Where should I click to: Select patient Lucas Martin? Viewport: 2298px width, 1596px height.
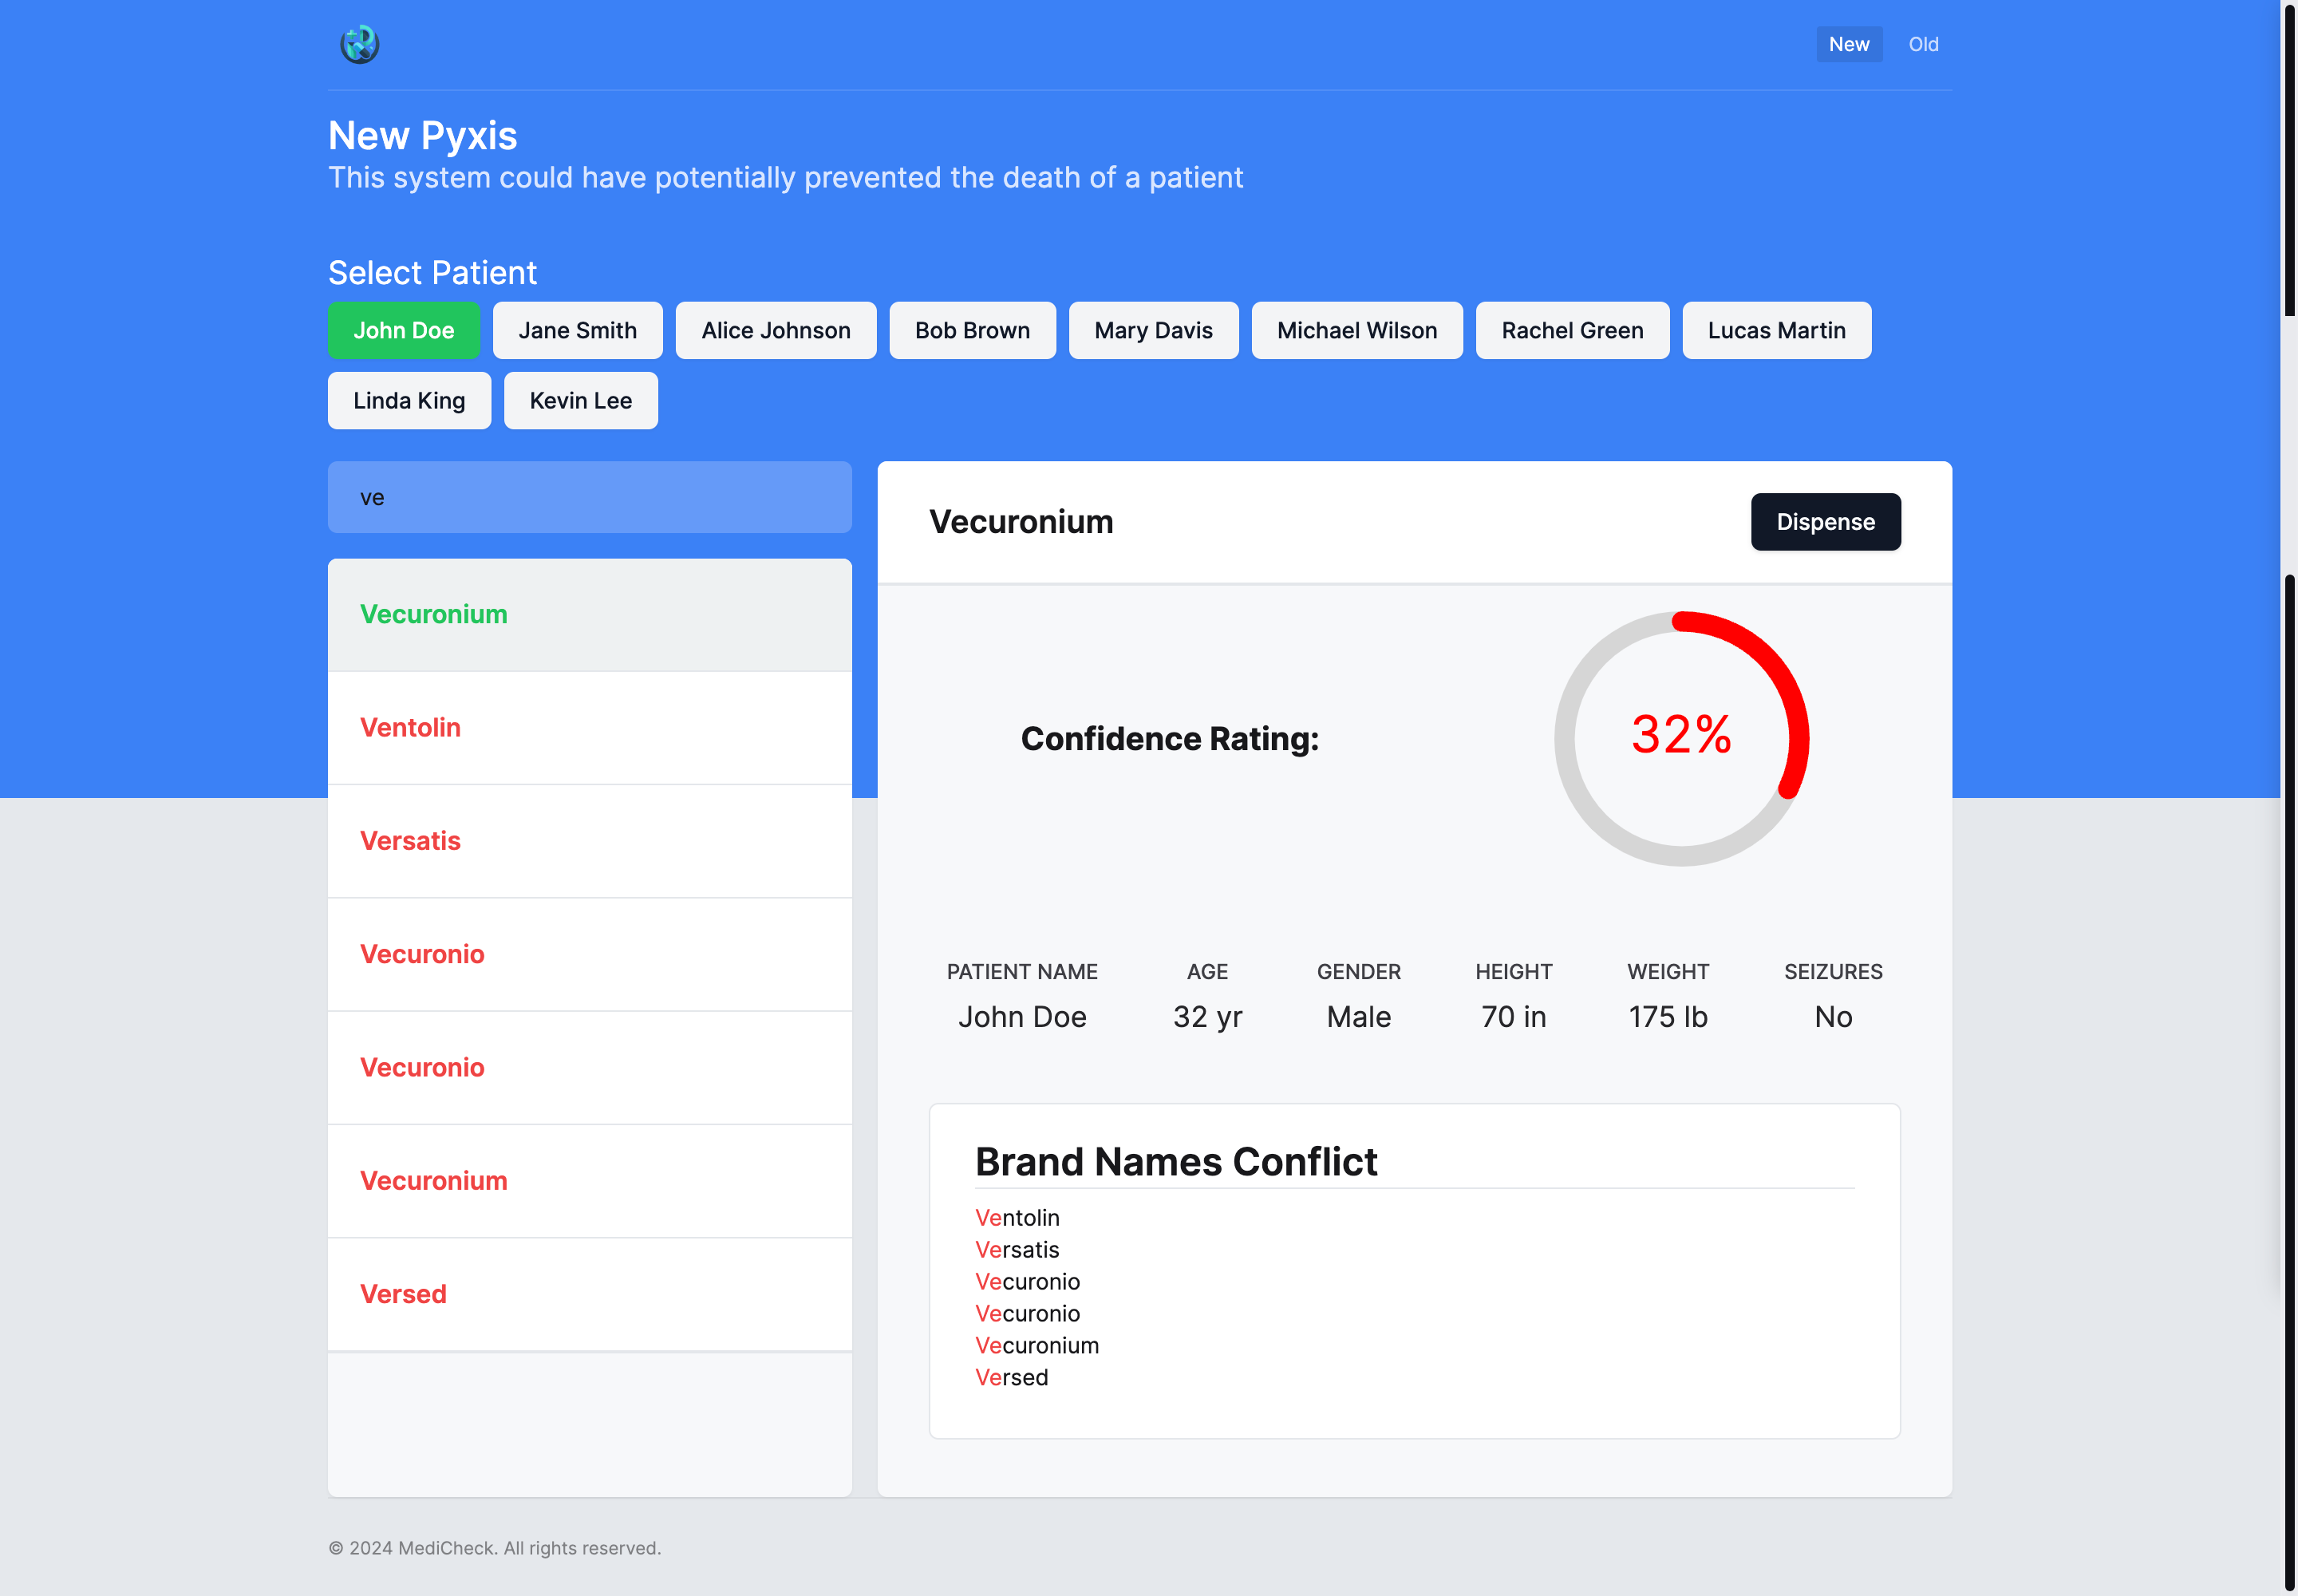tap(1775, 330)
